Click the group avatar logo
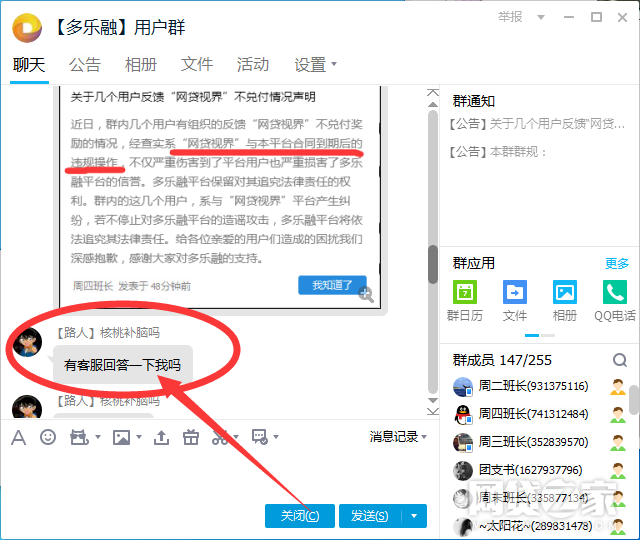This screenshot has width=640, height=540. coord(27,28)
